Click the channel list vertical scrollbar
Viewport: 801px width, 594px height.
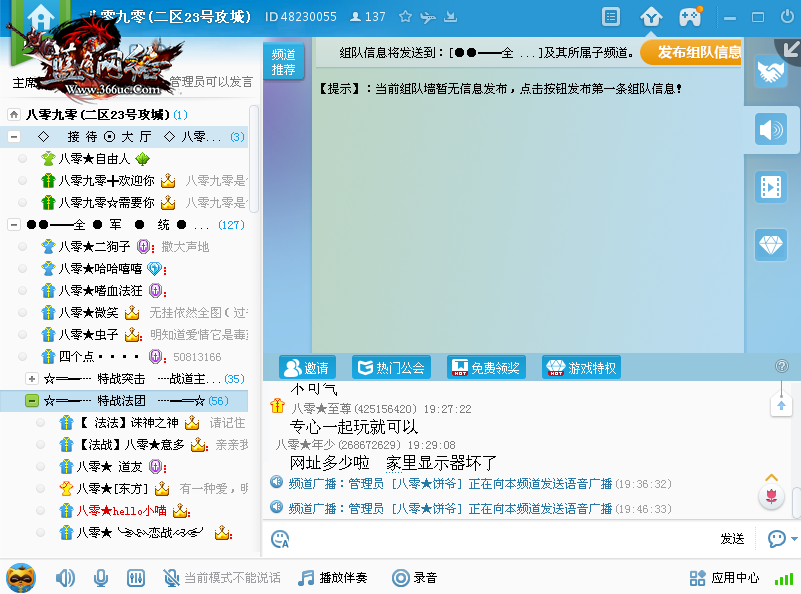(x=254, y=160)
